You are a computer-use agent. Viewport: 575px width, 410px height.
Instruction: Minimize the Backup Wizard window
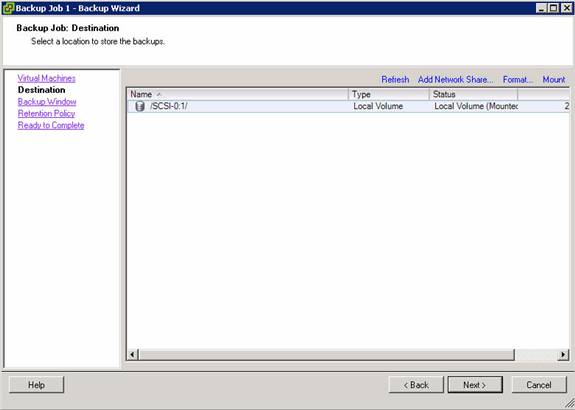(x=542, y=8)
